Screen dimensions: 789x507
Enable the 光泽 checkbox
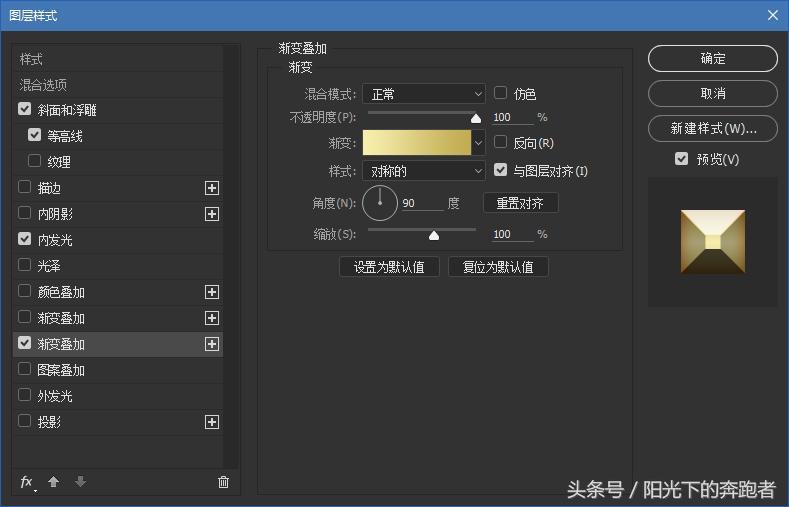click(24, 265)
